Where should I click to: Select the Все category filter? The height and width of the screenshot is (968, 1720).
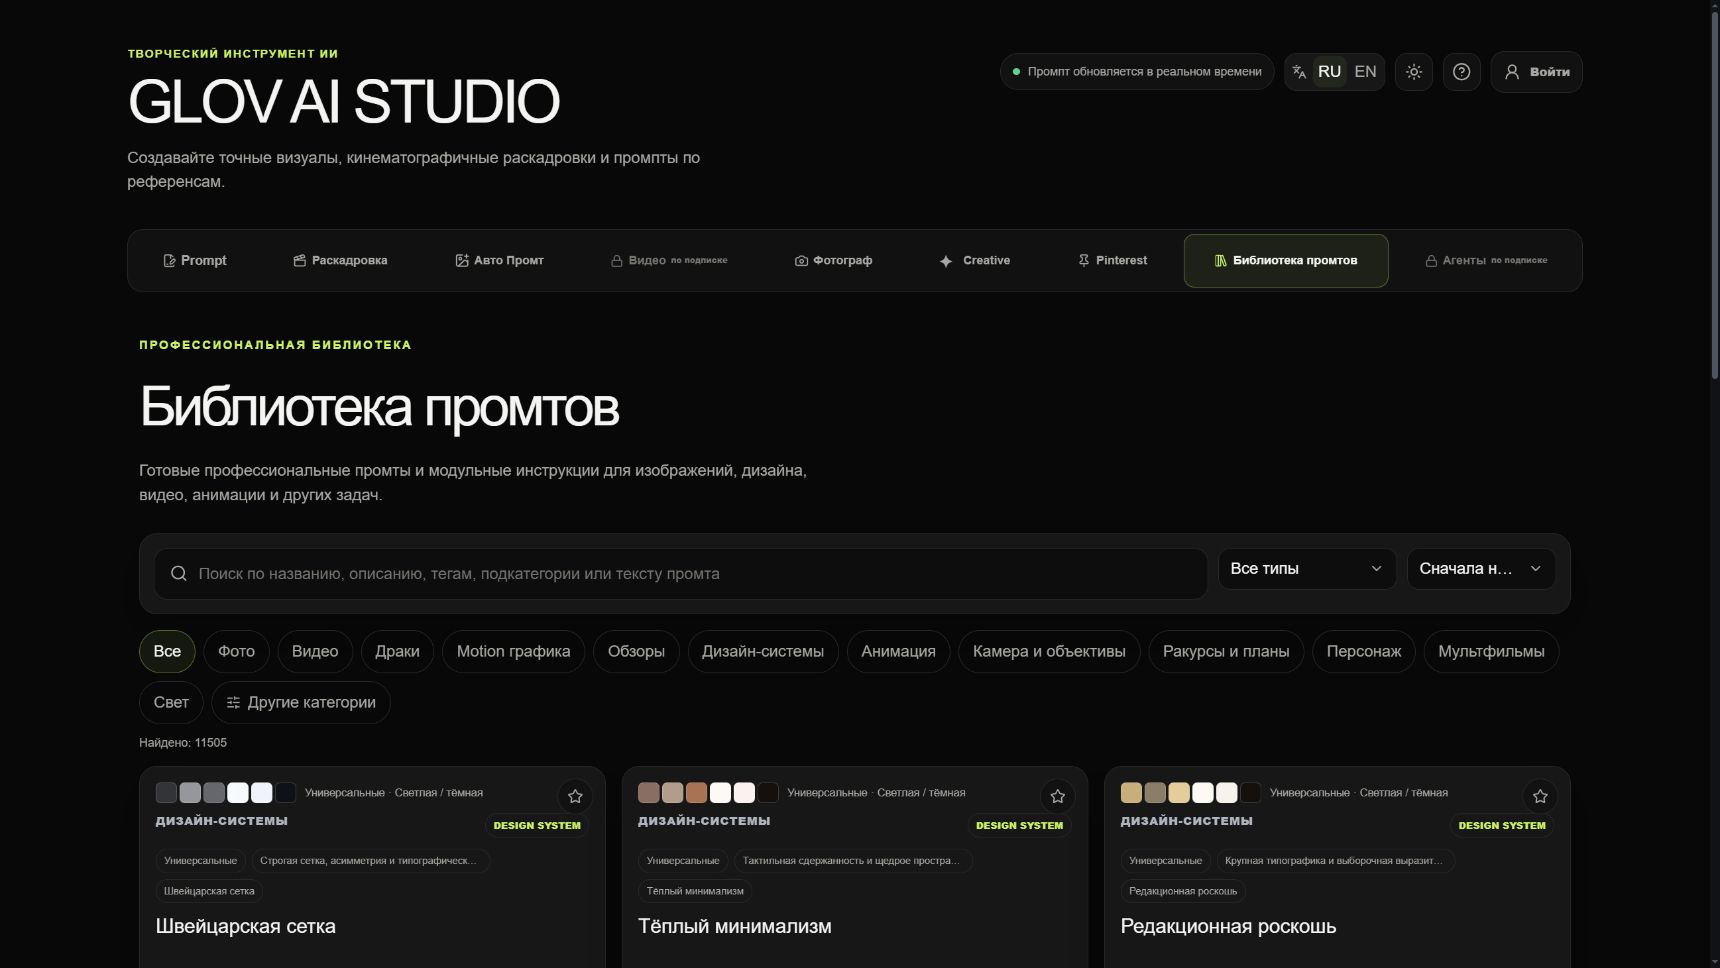[x=167, y=651]
